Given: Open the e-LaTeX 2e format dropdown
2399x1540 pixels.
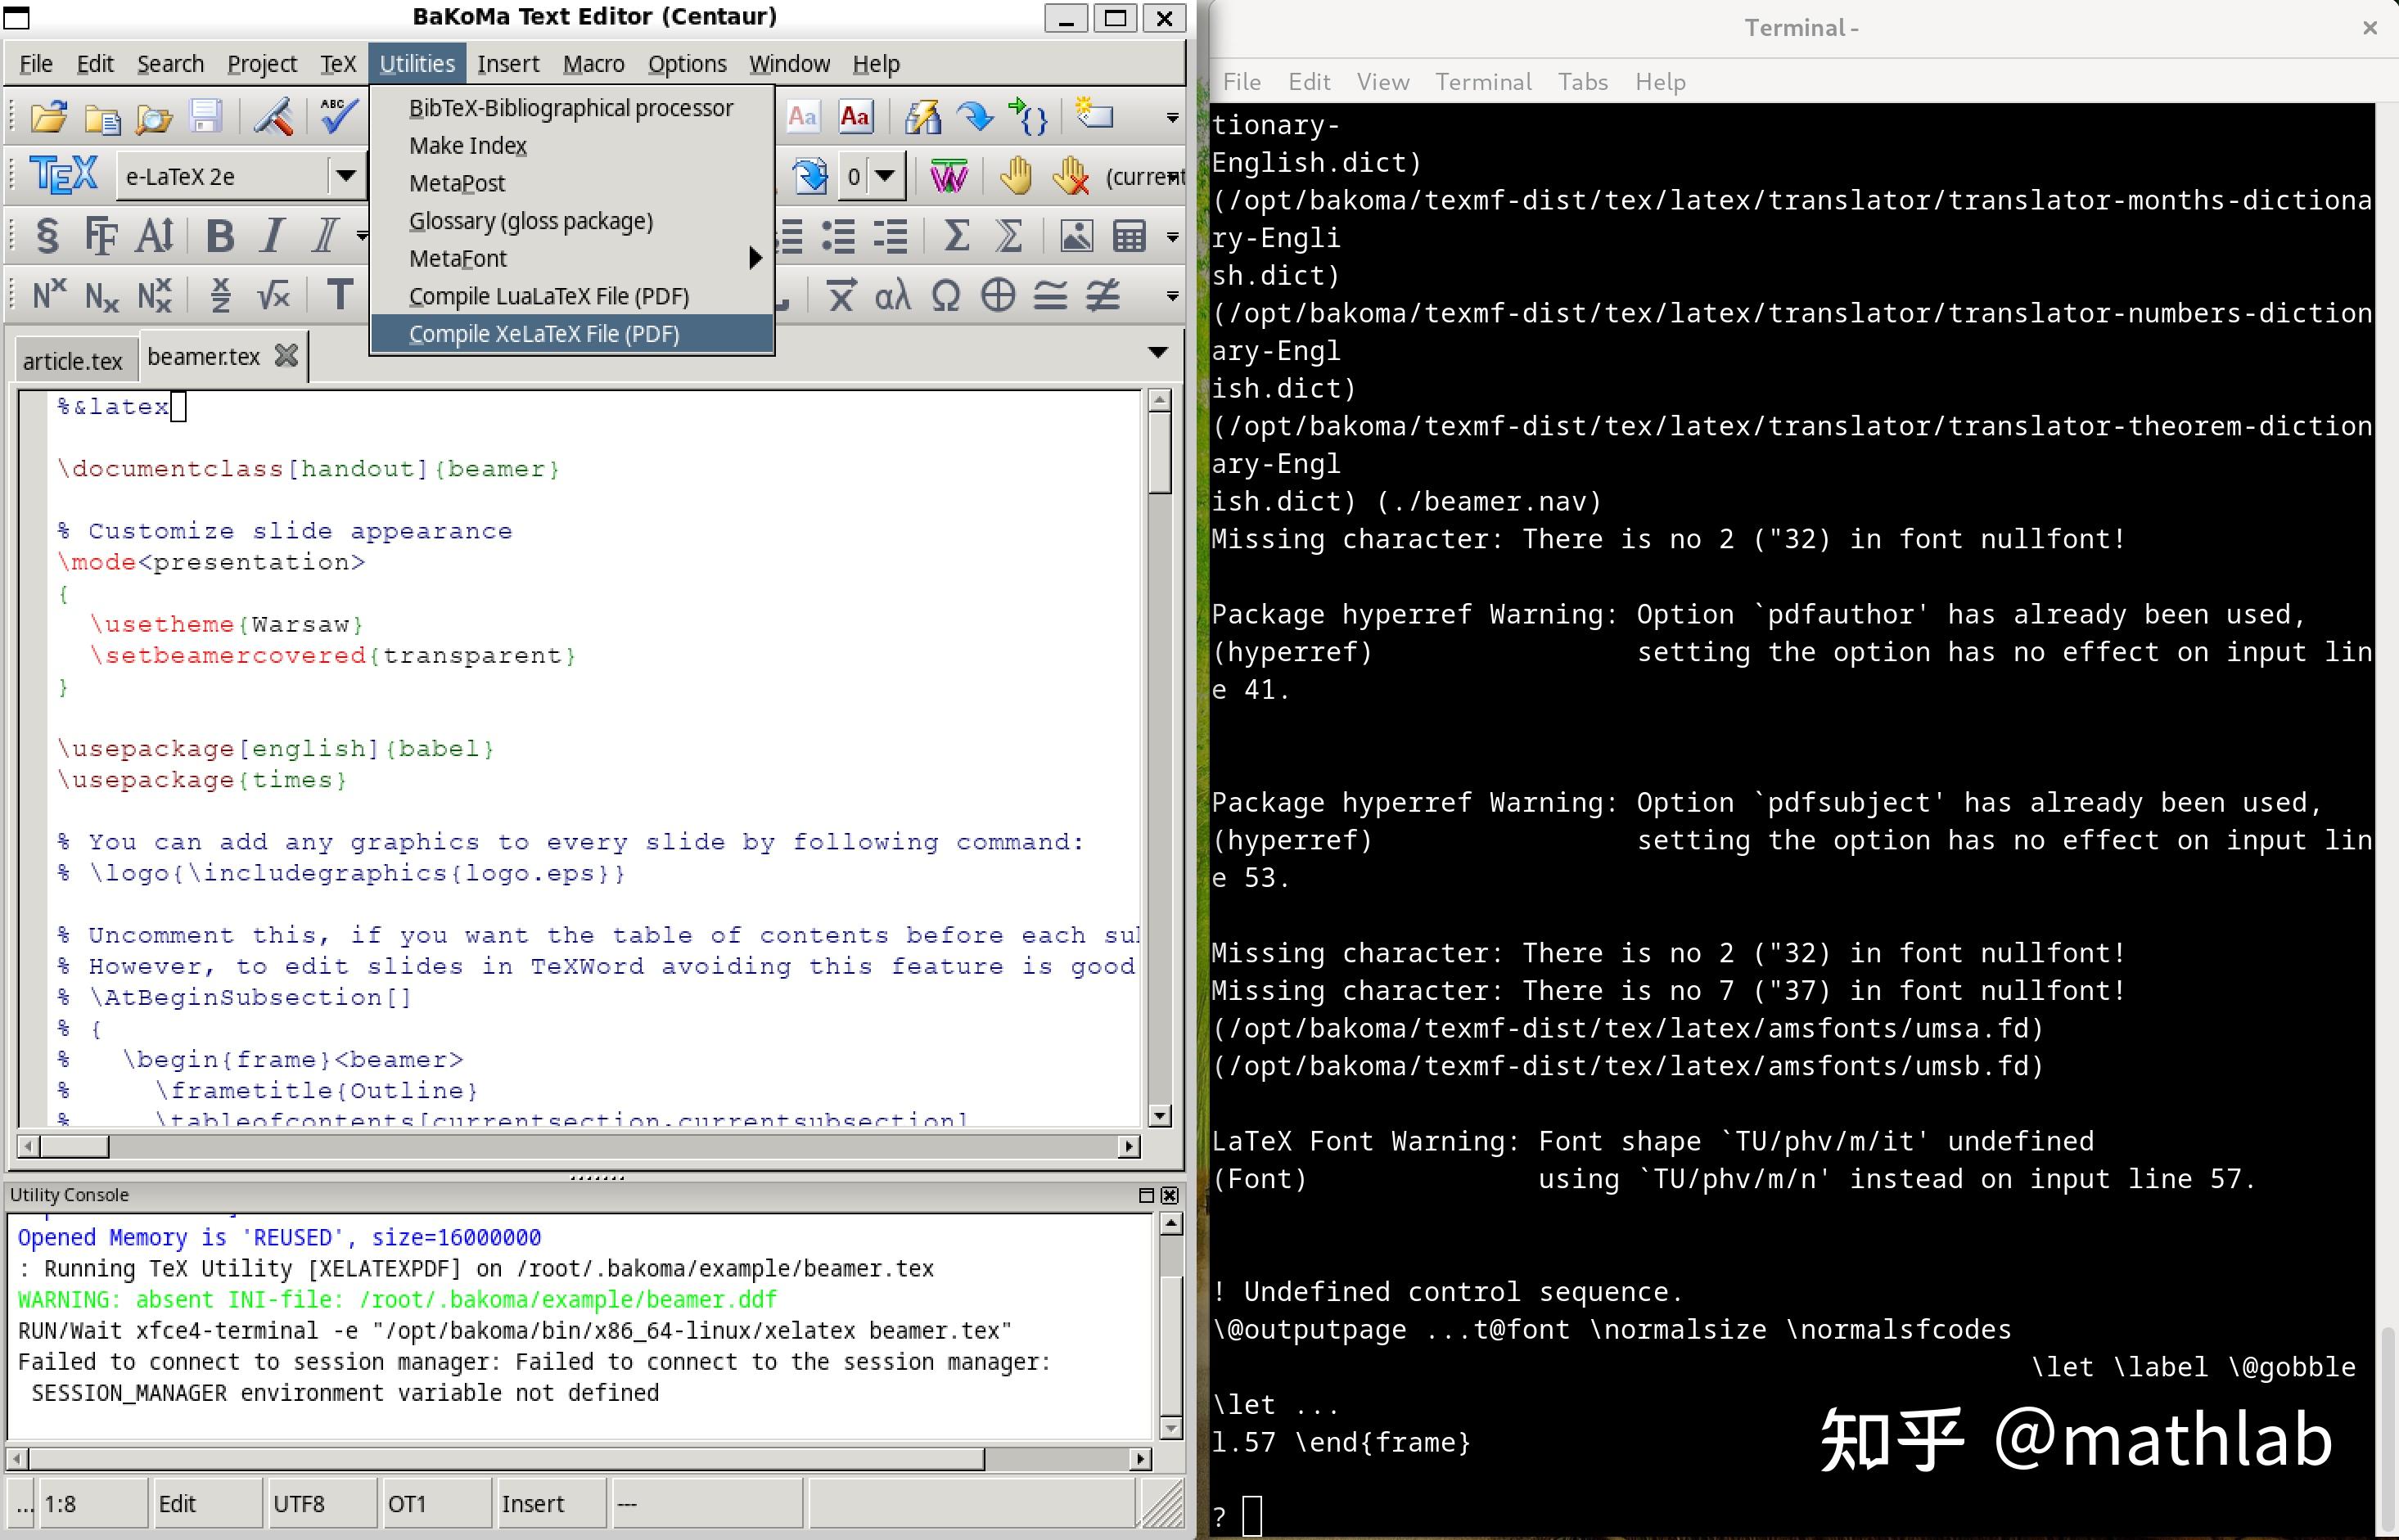Looking at the screenshot, I should click(345, 177).
